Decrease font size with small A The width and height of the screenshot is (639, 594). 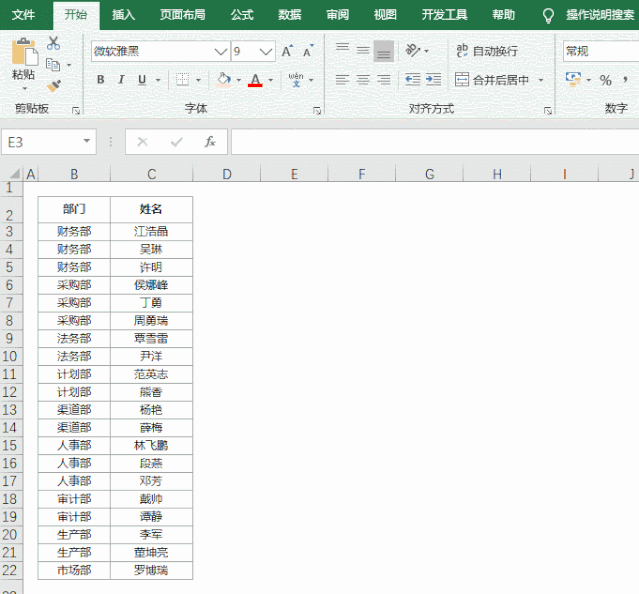click(x=308, y=51)
